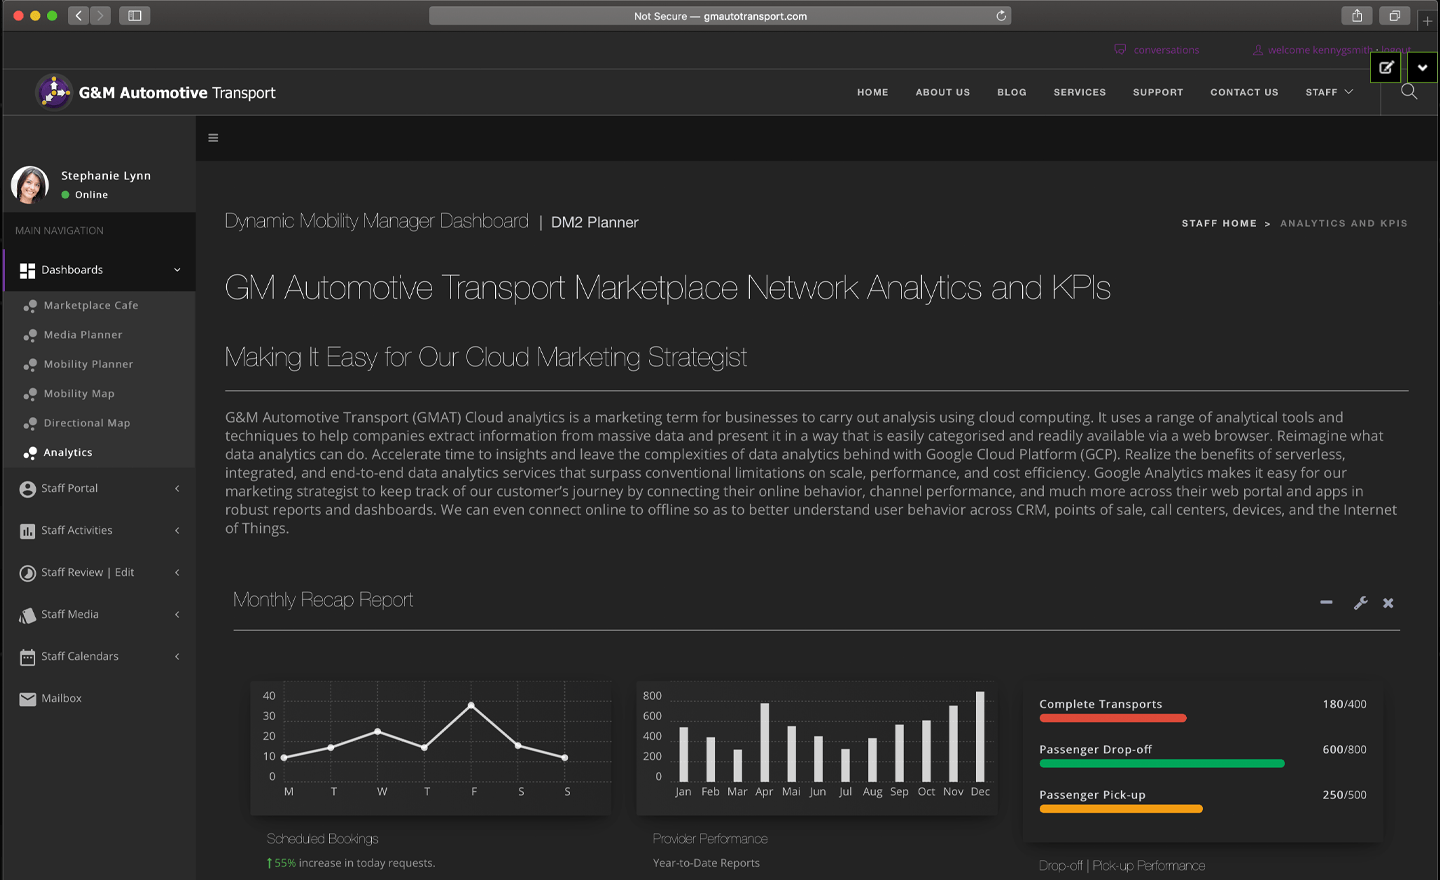The height and width of the screenshot is (880, 1440).
Task: Click the Staff Calendars calendar icon
Action: coord(27,657)
